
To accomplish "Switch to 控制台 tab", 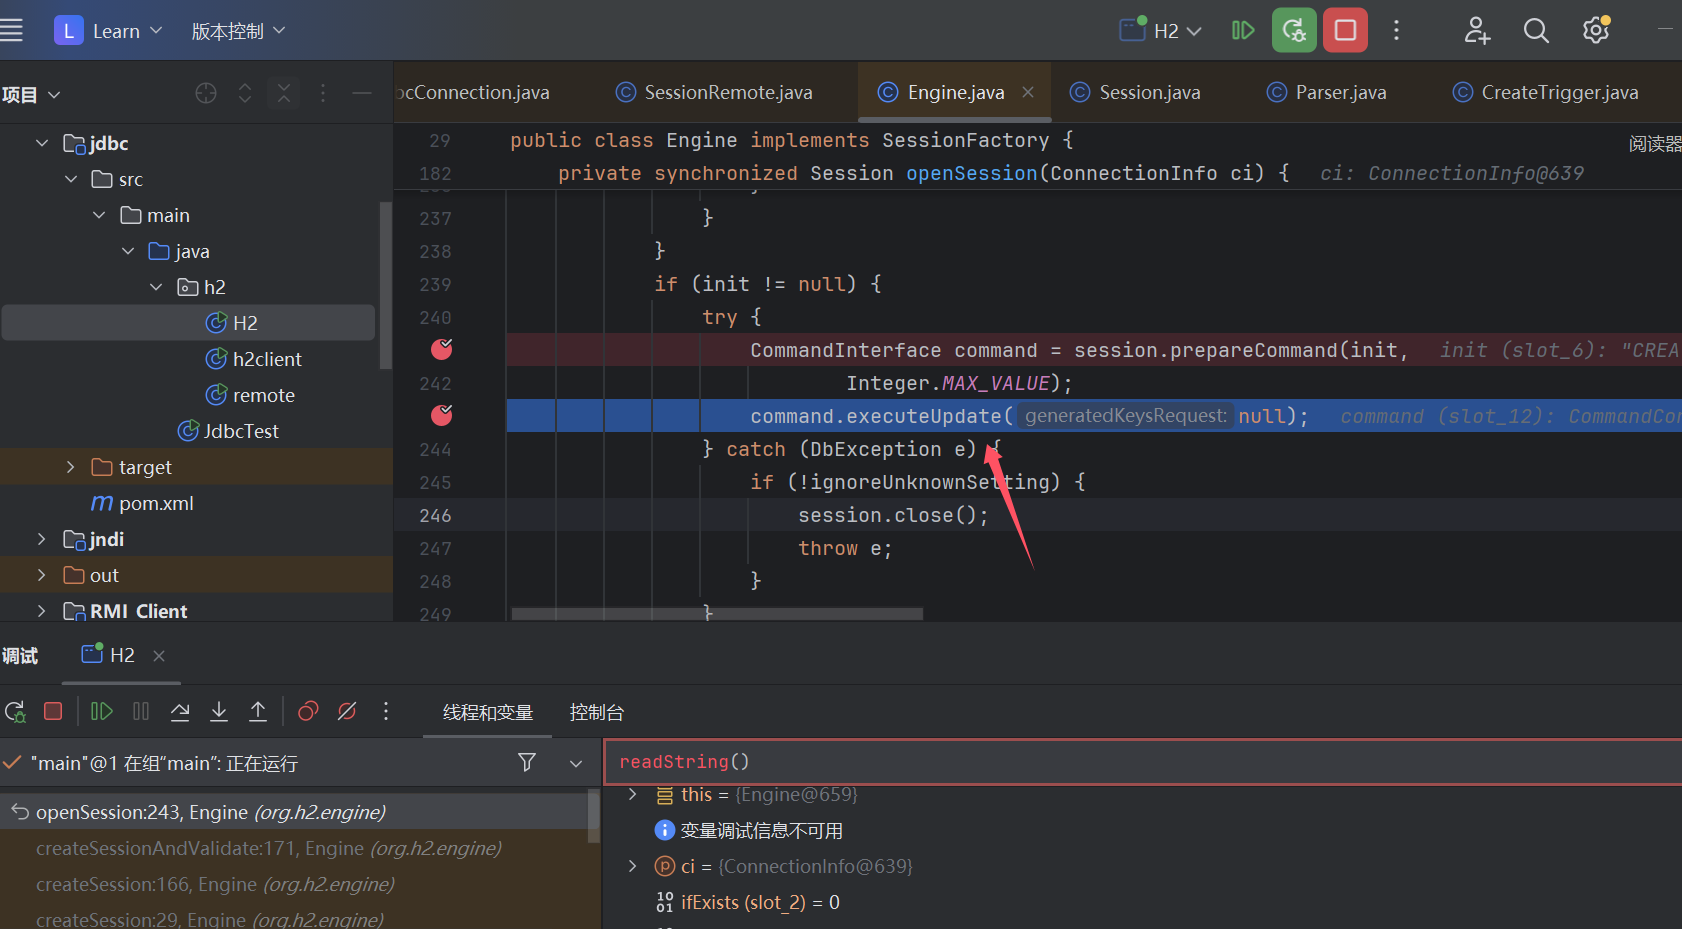I will (597, 712).
